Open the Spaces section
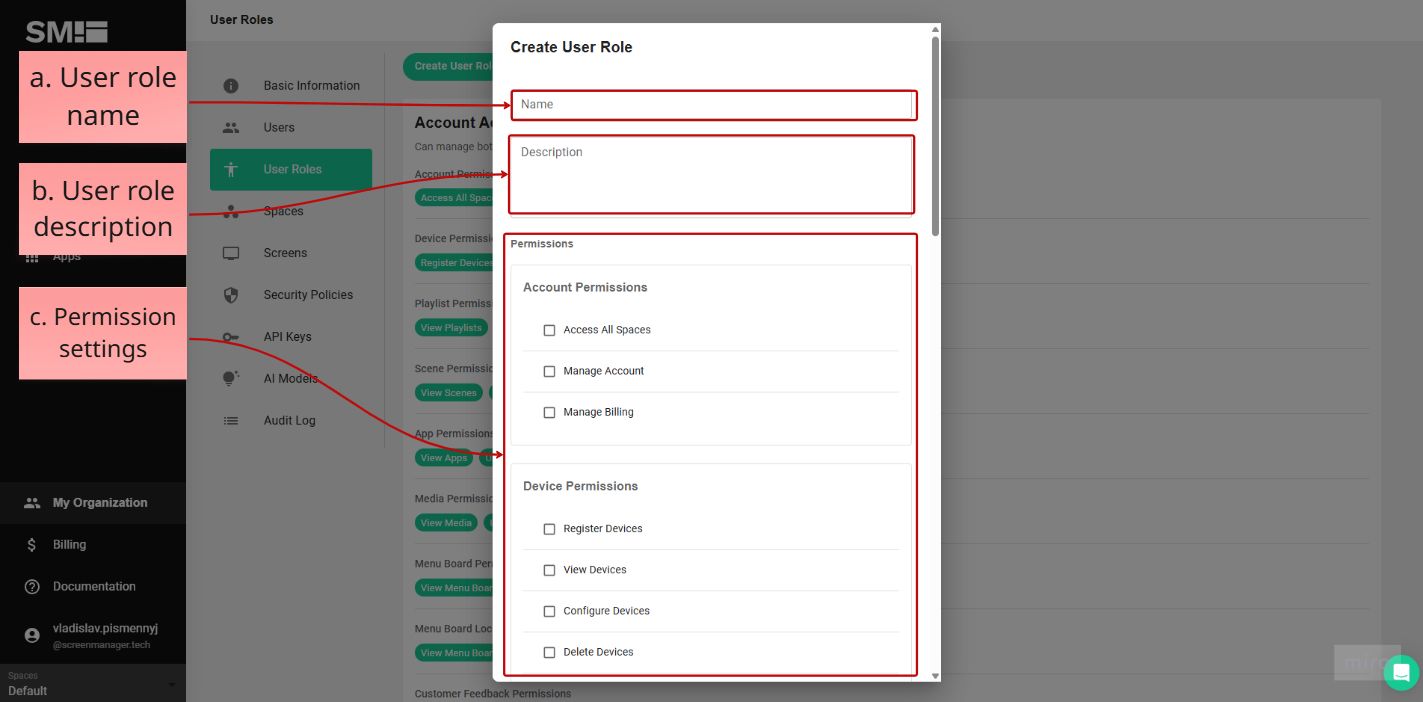 coord(232,211)
